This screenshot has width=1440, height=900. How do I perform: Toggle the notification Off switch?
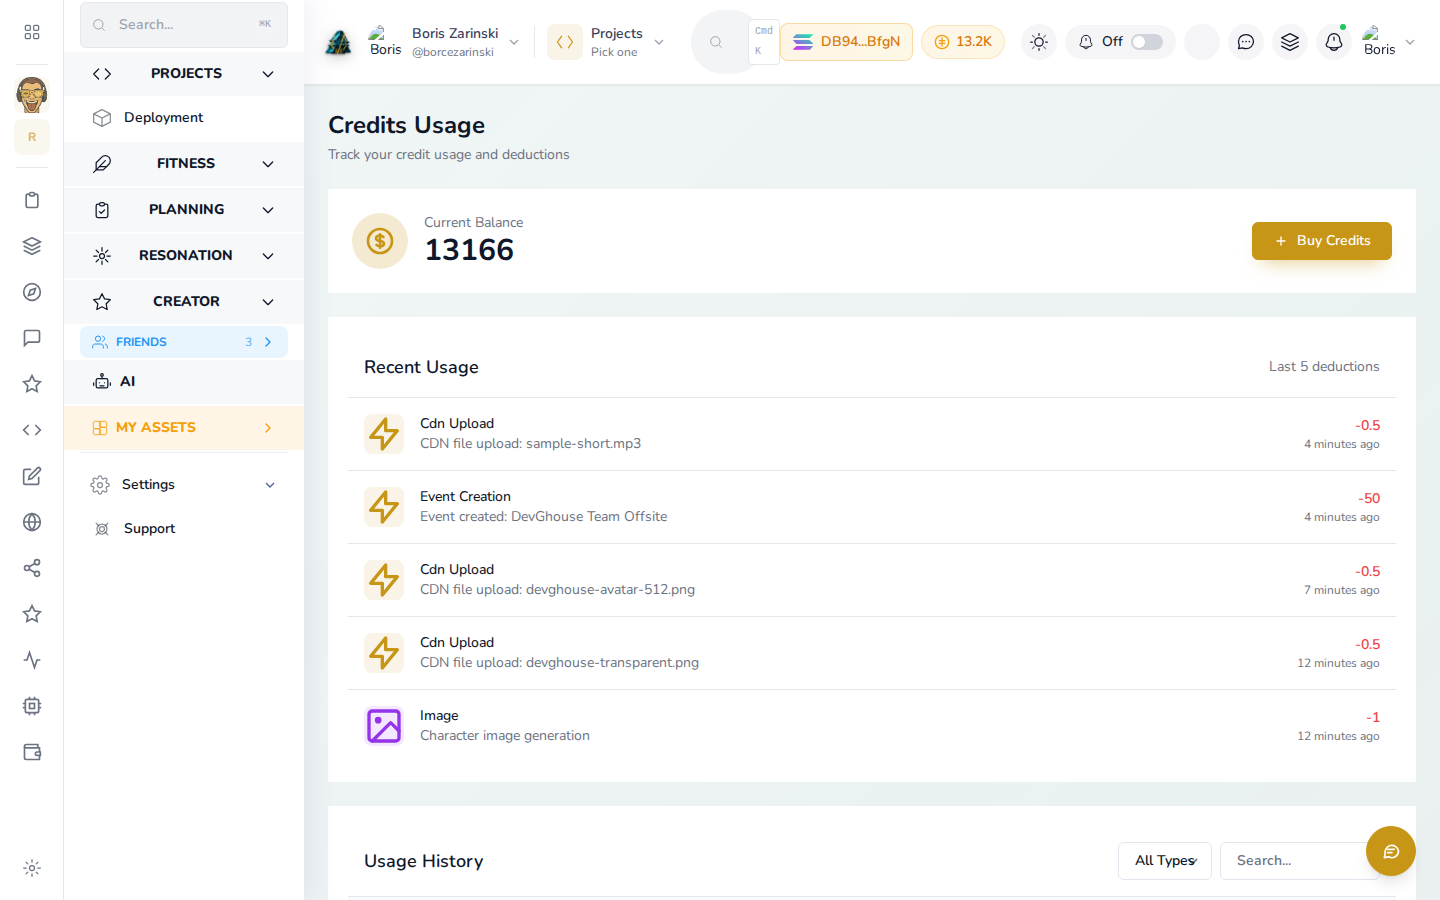(x=1147, y=42)
